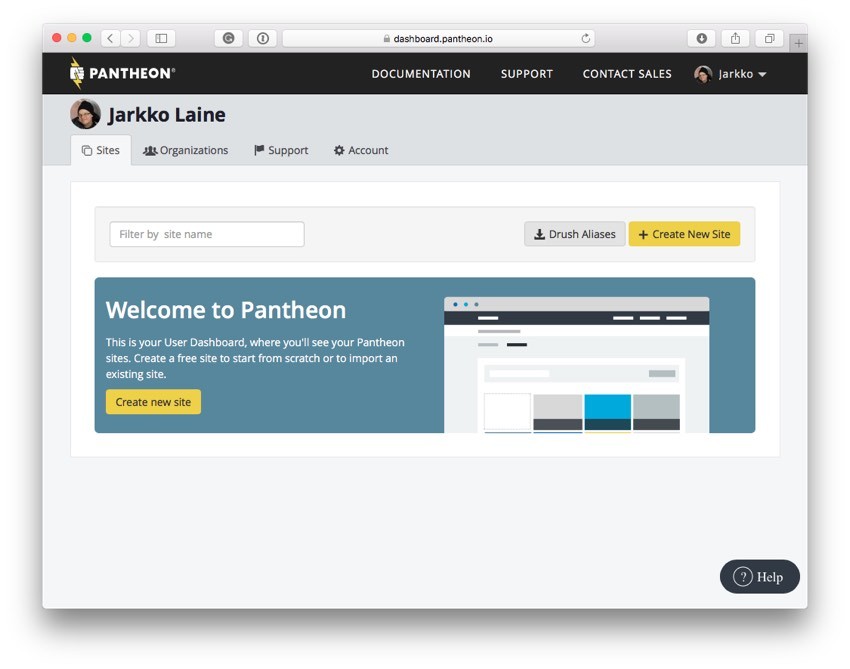This screenshot has width=850, height=669.
Task: Download Drush Aliases
Action: (575, 234)
